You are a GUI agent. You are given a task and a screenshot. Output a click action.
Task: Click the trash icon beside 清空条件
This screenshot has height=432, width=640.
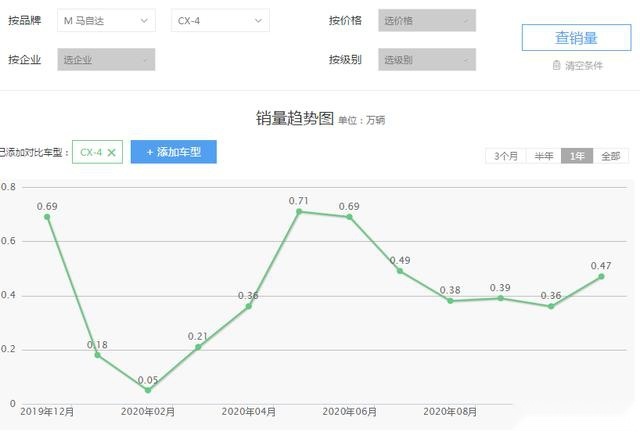tap(556, 65)
